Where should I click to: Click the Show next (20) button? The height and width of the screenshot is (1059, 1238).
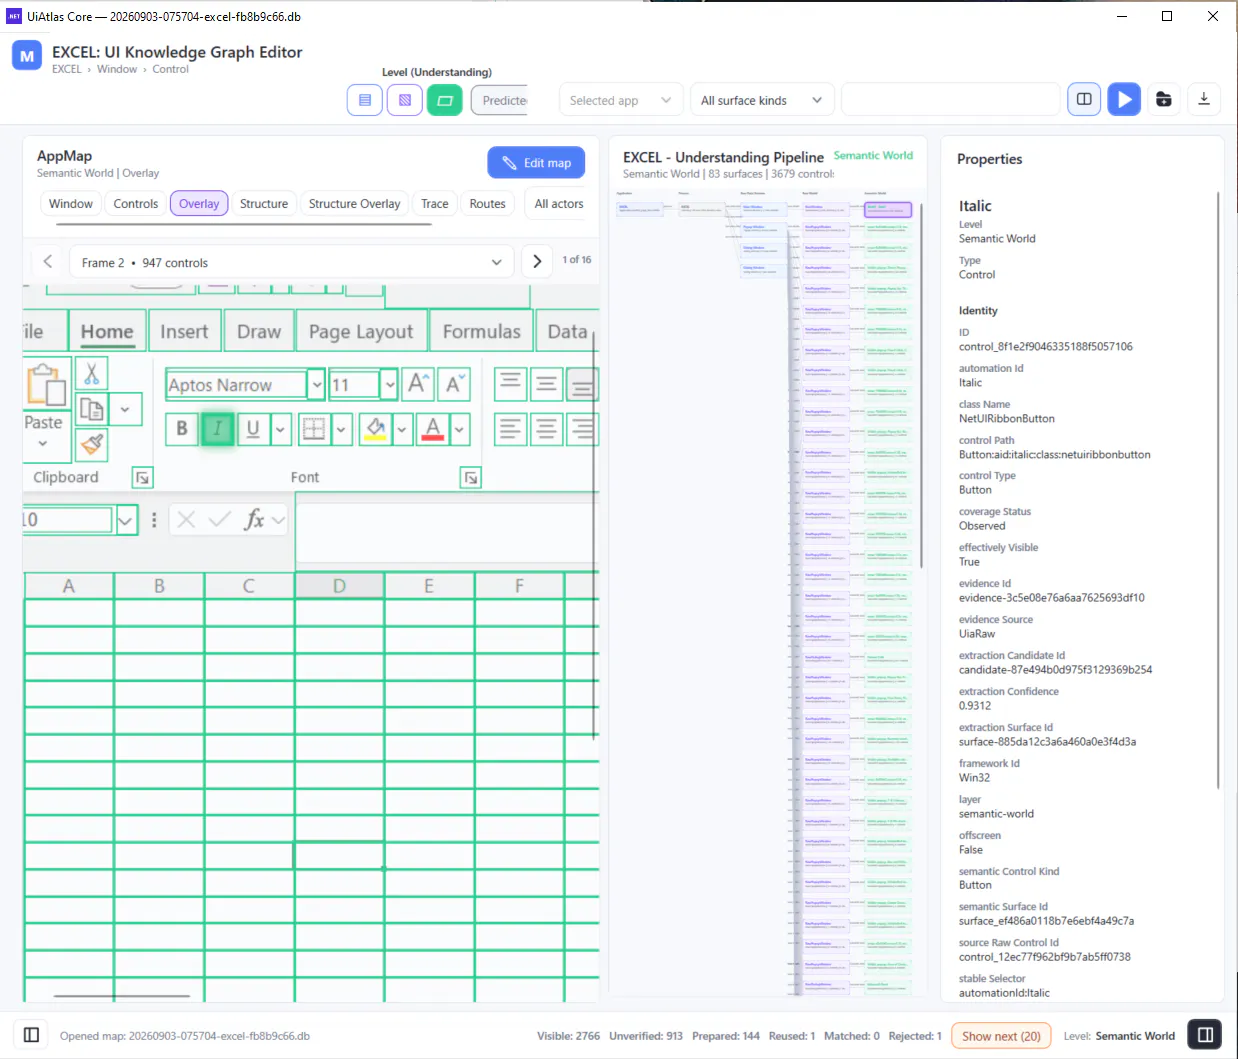[x=1001, y=1036]
